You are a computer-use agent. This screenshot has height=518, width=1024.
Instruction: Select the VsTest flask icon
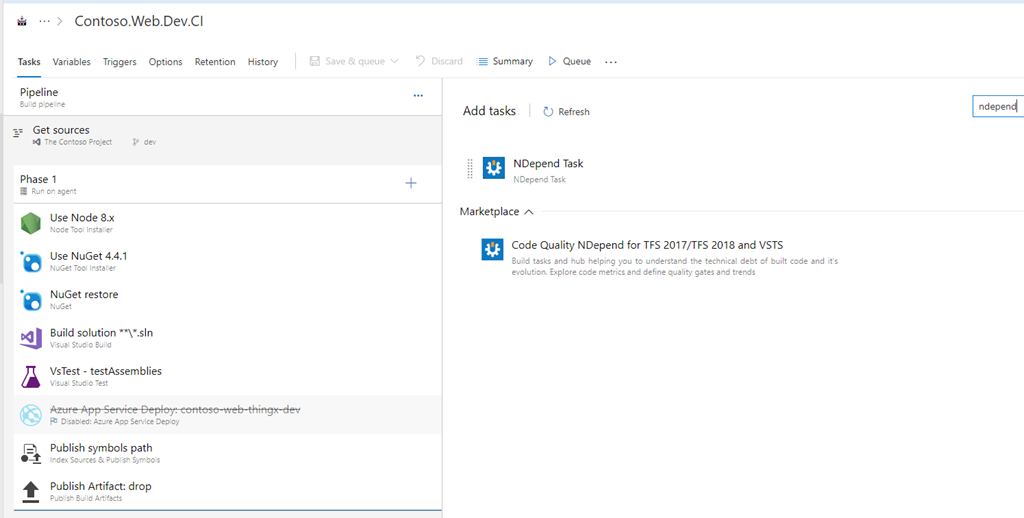[30, 376]
